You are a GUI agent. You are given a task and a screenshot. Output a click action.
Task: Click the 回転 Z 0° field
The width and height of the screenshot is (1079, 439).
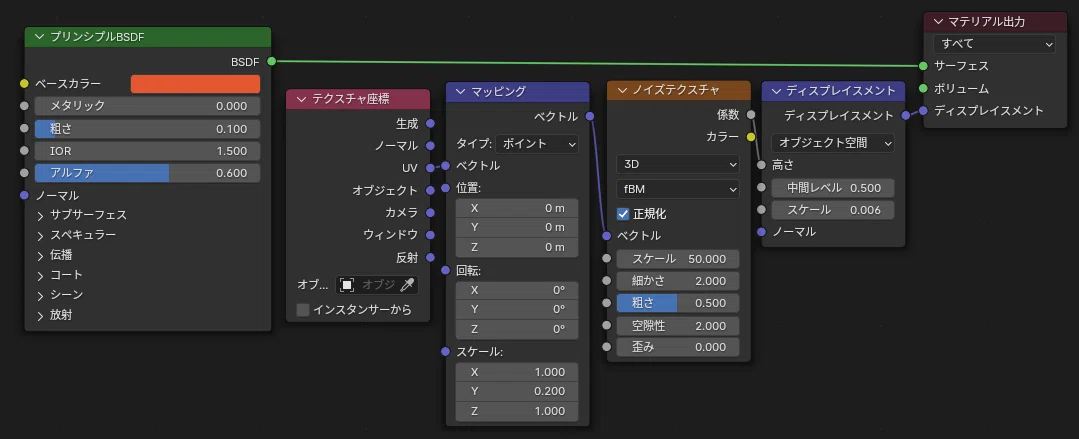(517, 329)
